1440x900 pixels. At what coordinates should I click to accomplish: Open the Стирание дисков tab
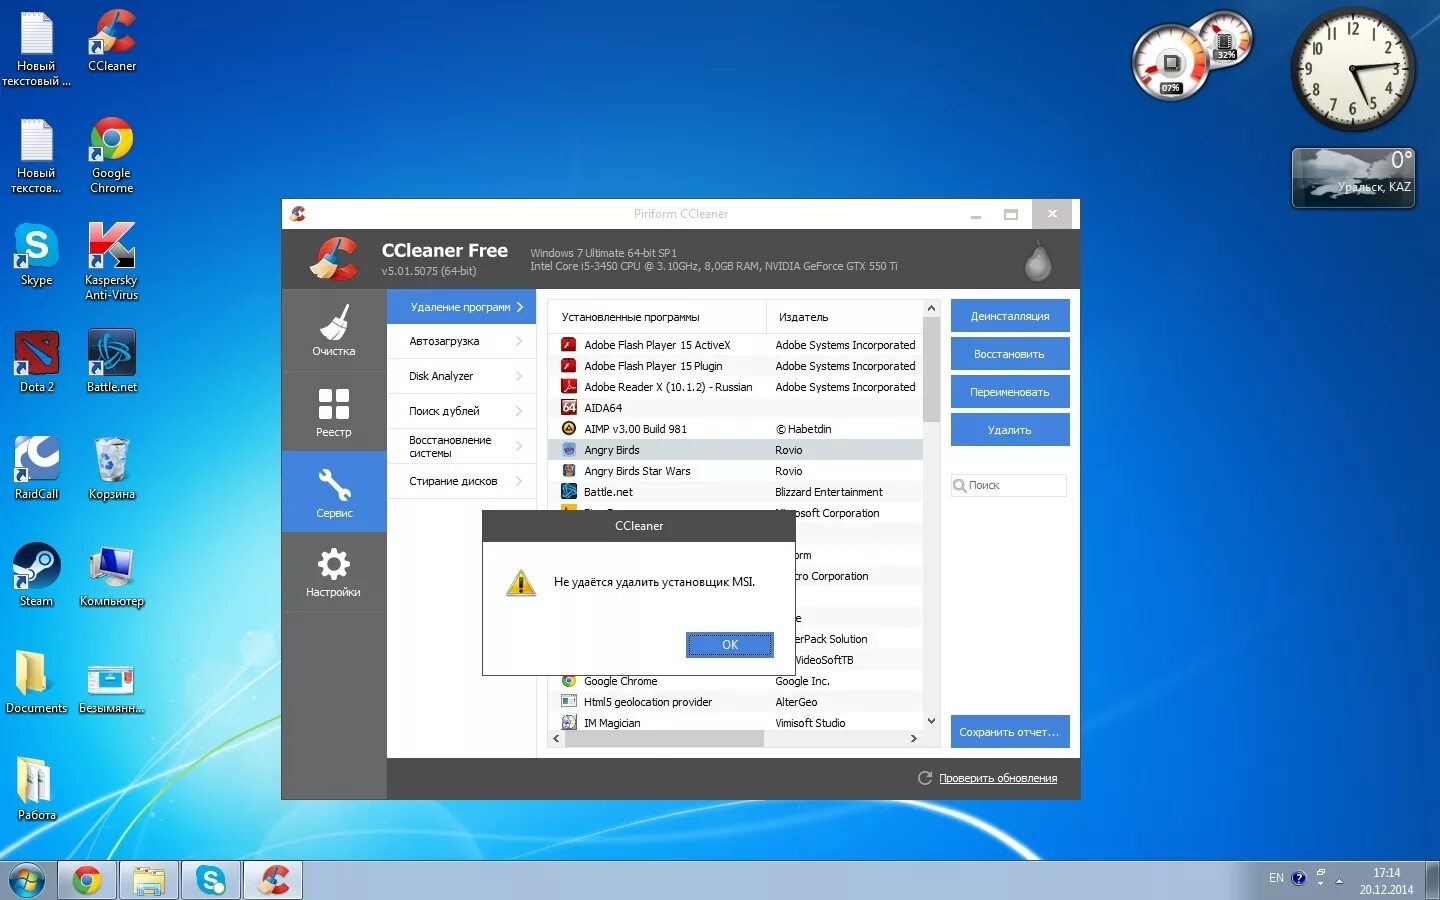pos(461,481)
